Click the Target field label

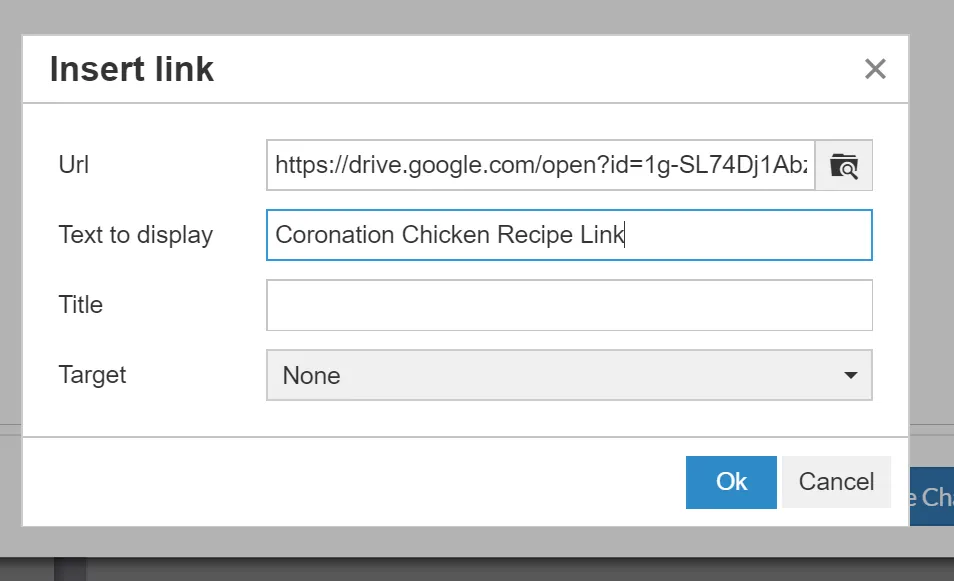point(93,375)
